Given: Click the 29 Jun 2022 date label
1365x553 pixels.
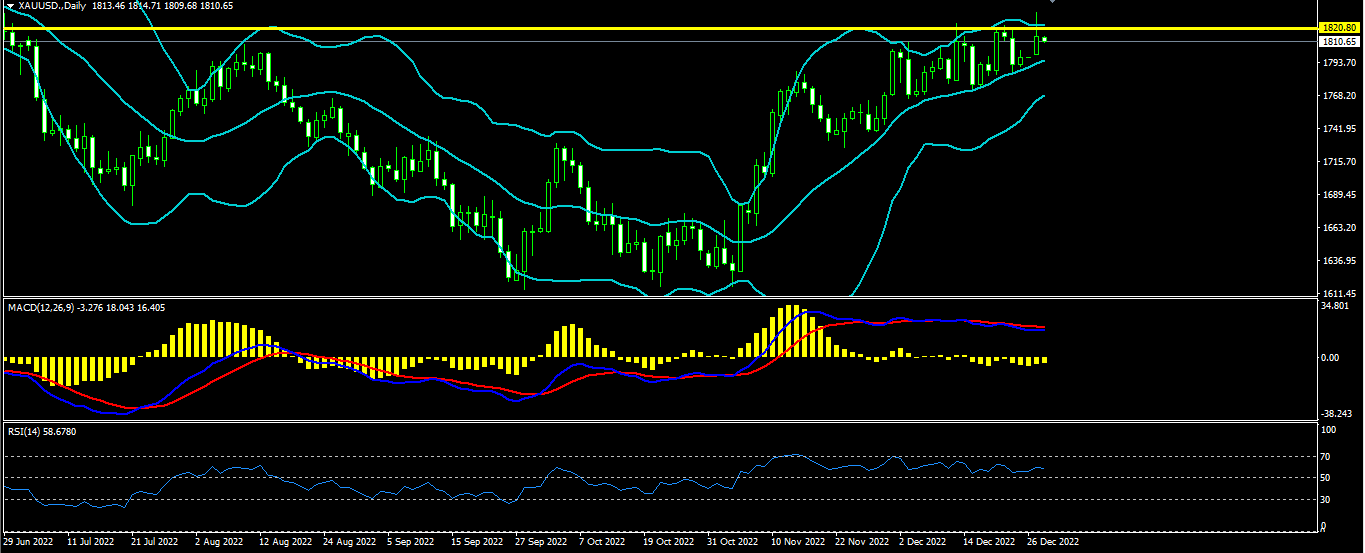Looking at the screenshot, I should [x=30, y=541].
